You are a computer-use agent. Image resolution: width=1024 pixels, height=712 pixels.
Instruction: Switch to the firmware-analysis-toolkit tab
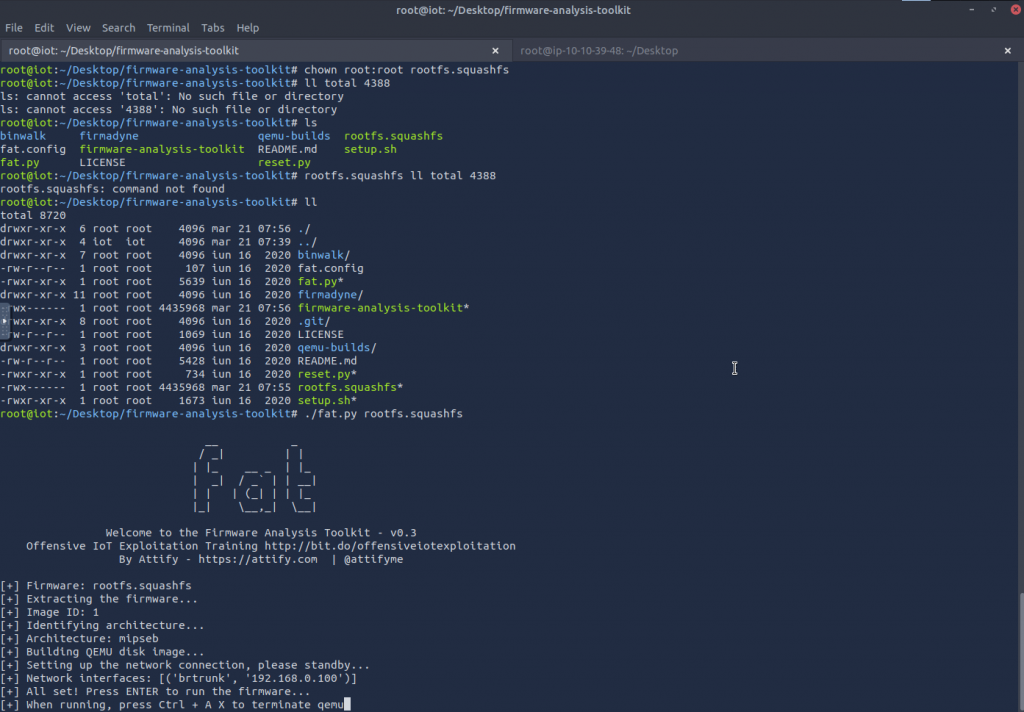pyautogui.click(x=255, y=50)
